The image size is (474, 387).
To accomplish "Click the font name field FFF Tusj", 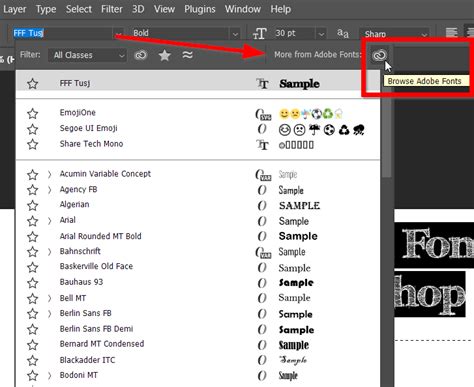I will tap(62, 33).
